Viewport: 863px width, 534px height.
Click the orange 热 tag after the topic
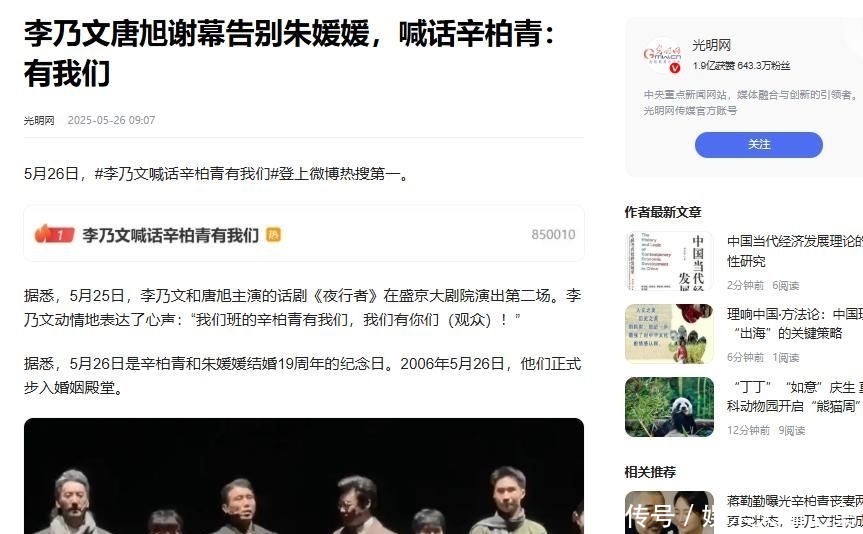274,235
